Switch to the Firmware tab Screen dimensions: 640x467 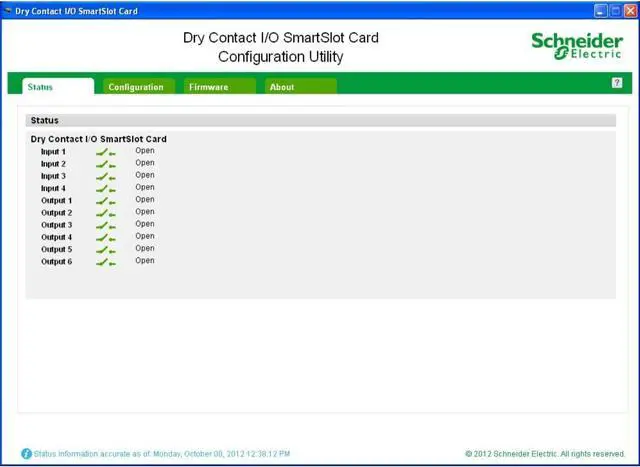point(208,87)
